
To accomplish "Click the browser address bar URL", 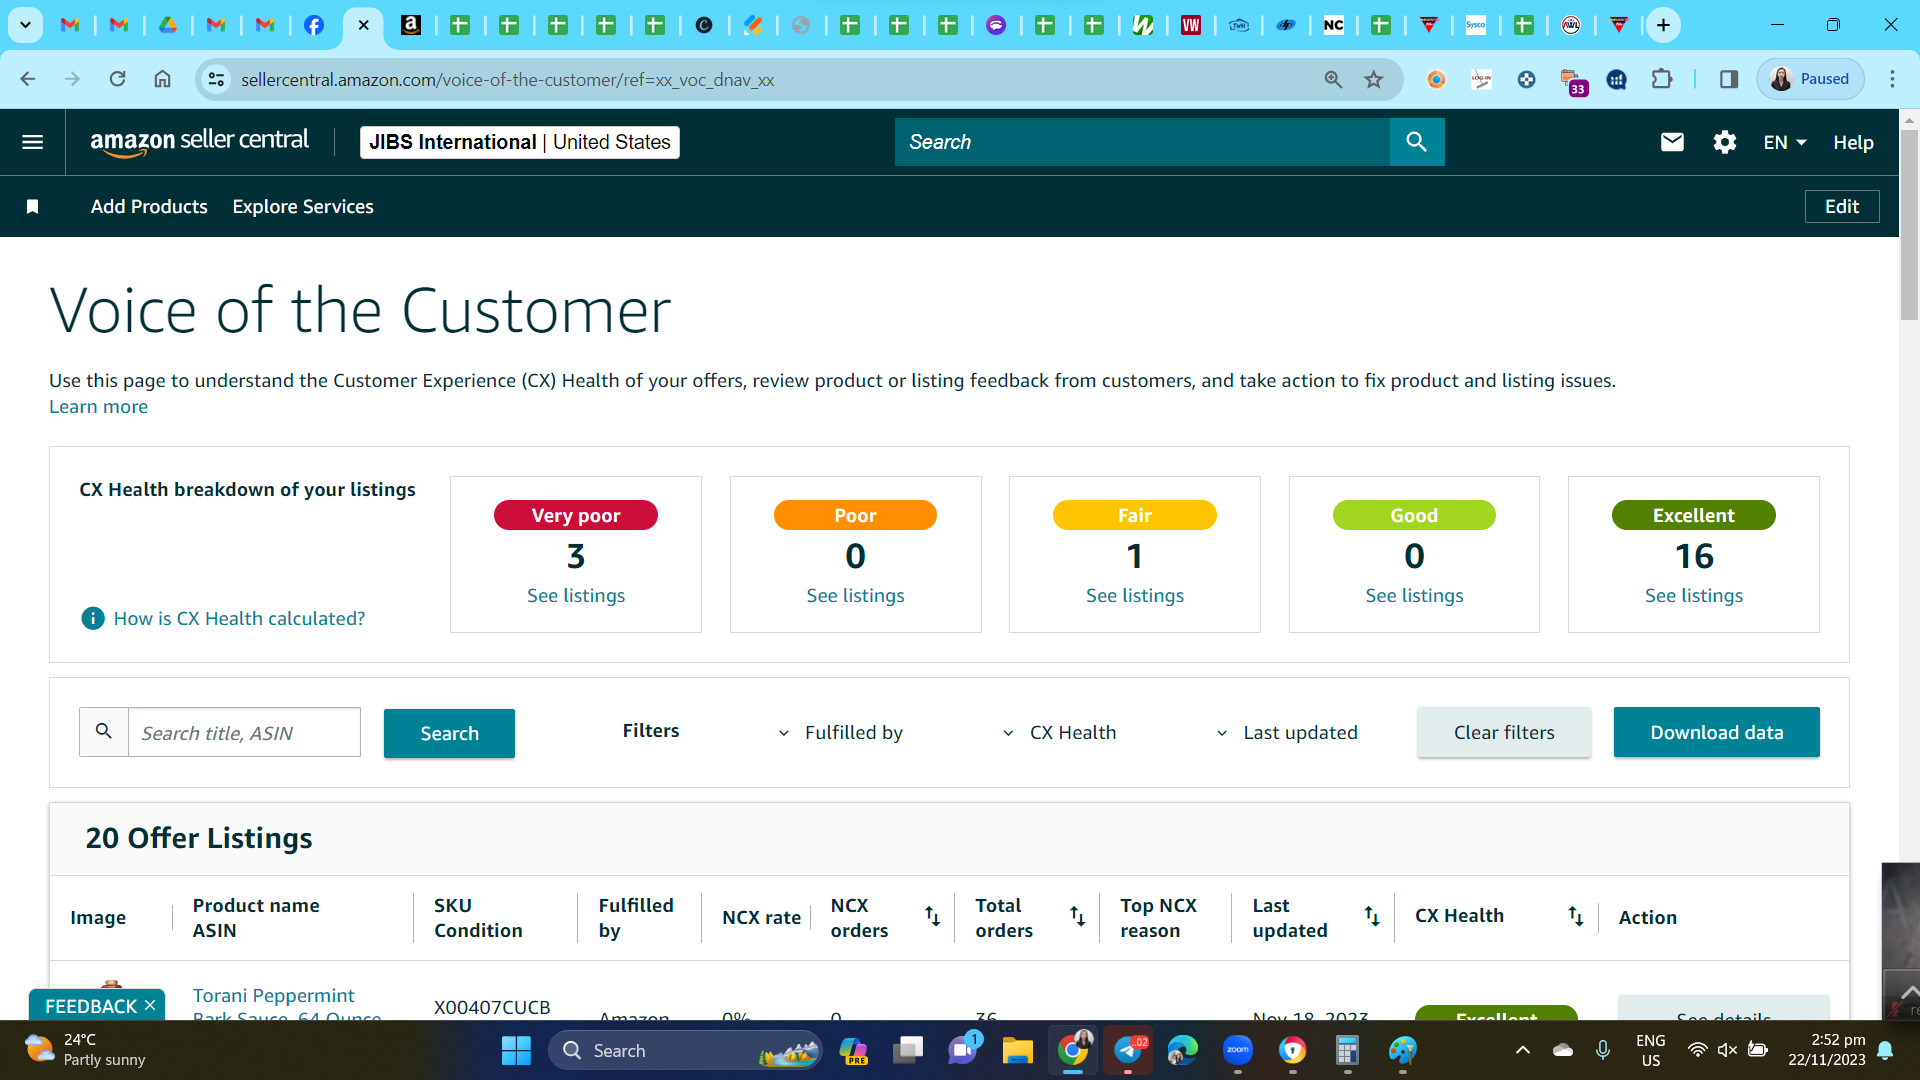I will (508, 79).
